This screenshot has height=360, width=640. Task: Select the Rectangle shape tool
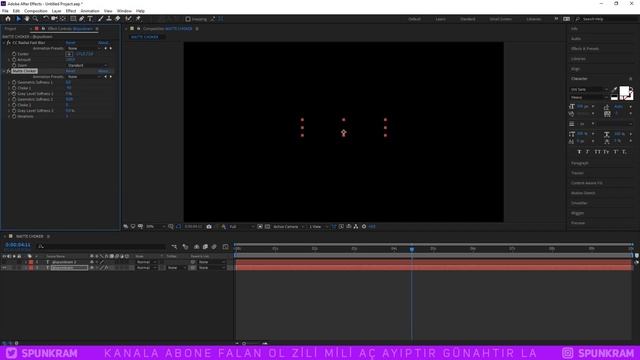[73, 19]
